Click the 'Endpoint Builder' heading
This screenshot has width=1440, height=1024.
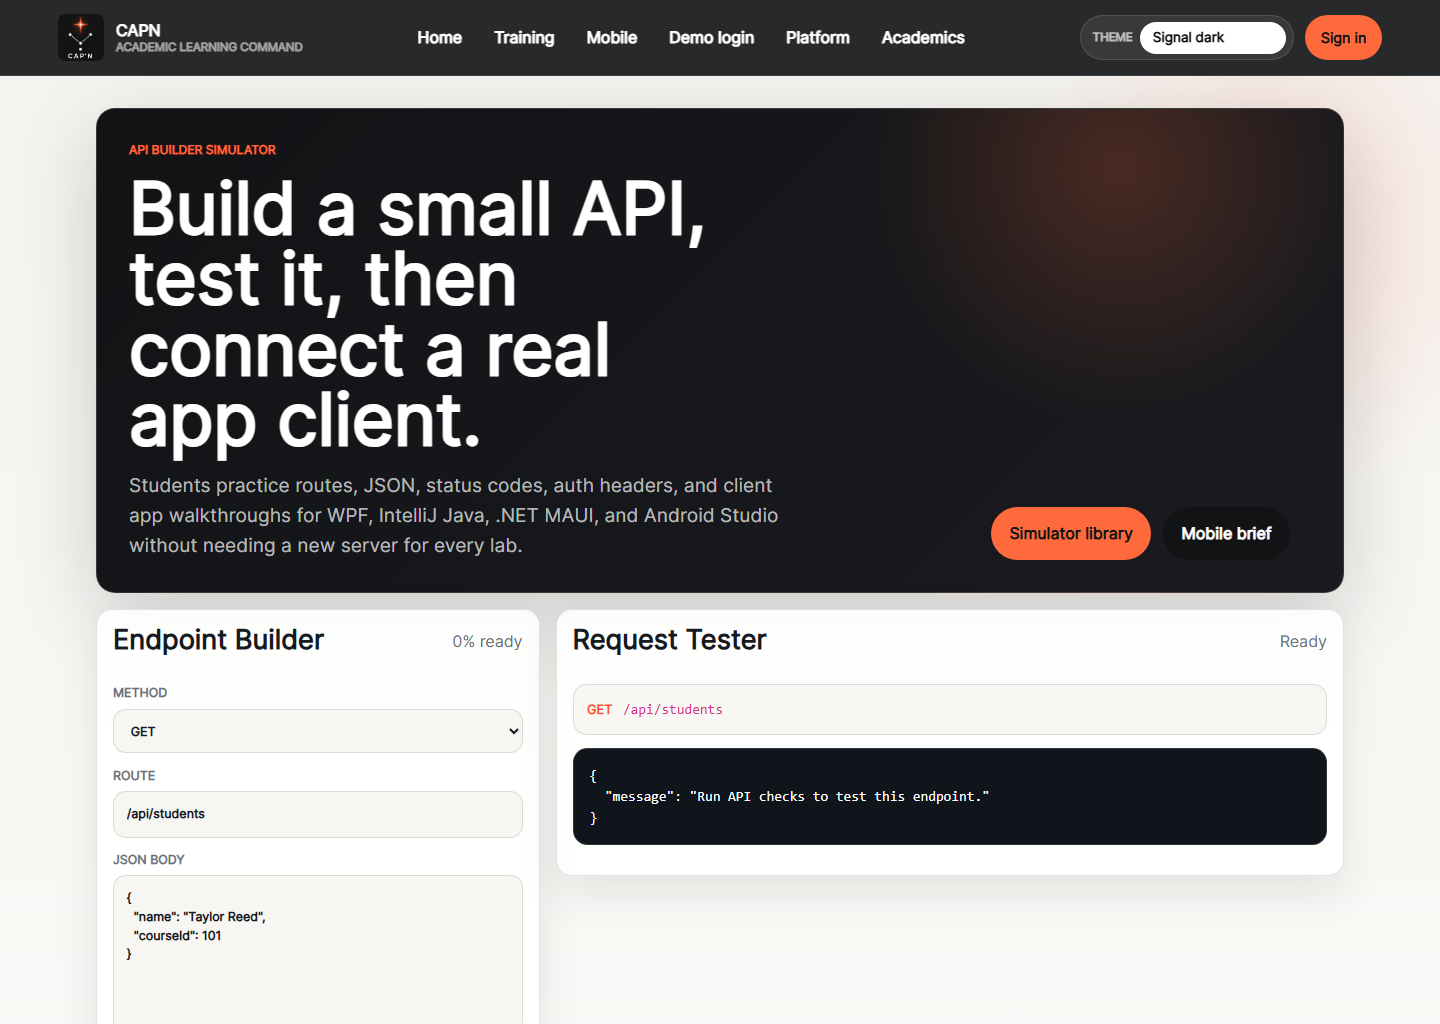click(x=218, y=640)
